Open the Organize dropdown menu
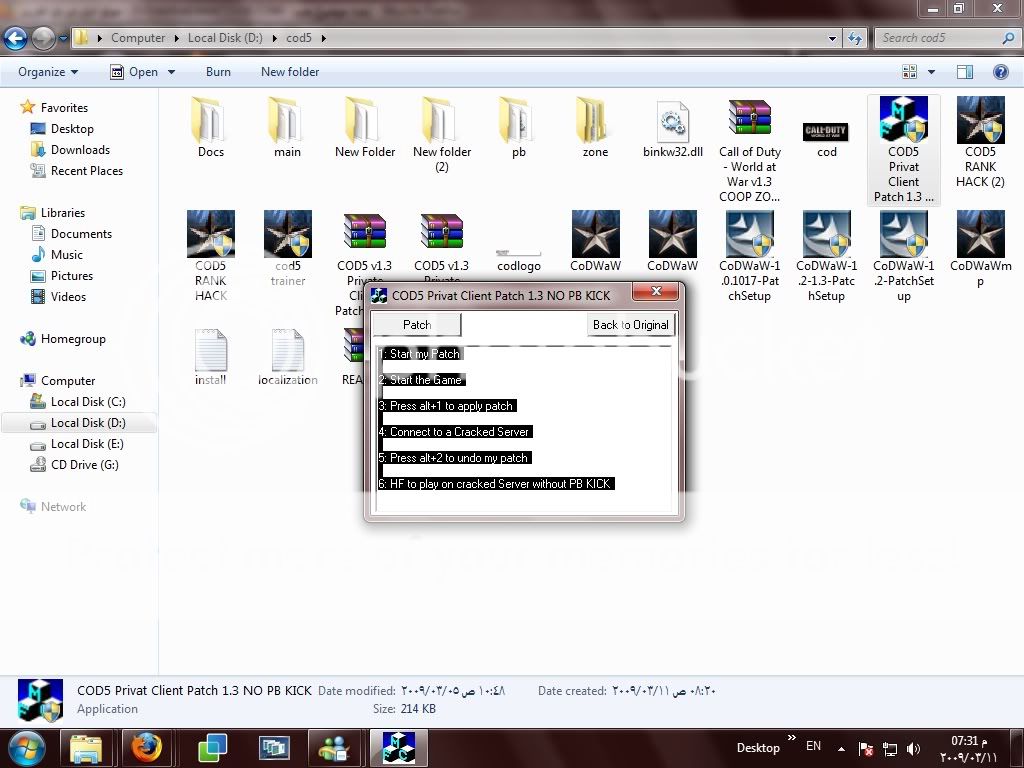1024x768 pixels. pos(48,72)
